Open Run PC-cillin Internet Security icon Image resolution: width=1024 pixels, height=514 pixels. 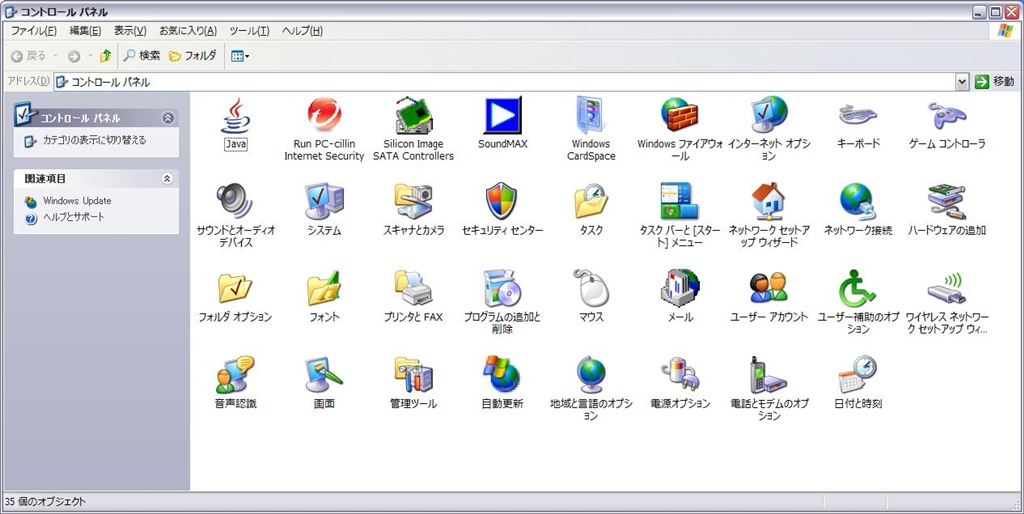pyautogui.click(x=325, y=116)
